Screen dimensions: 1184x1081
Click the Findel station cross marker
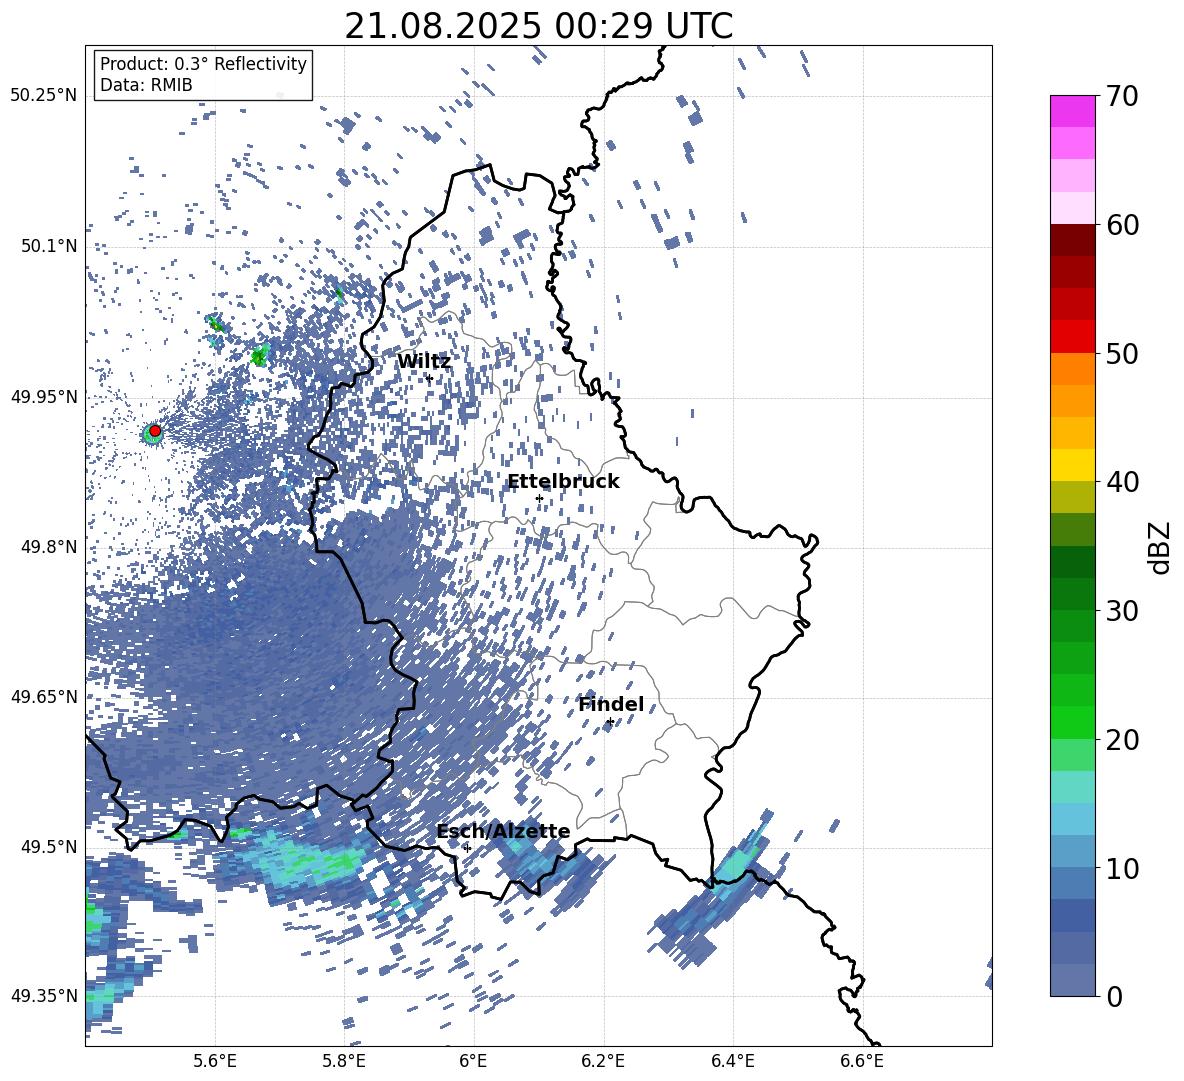[x=610, y=722]
